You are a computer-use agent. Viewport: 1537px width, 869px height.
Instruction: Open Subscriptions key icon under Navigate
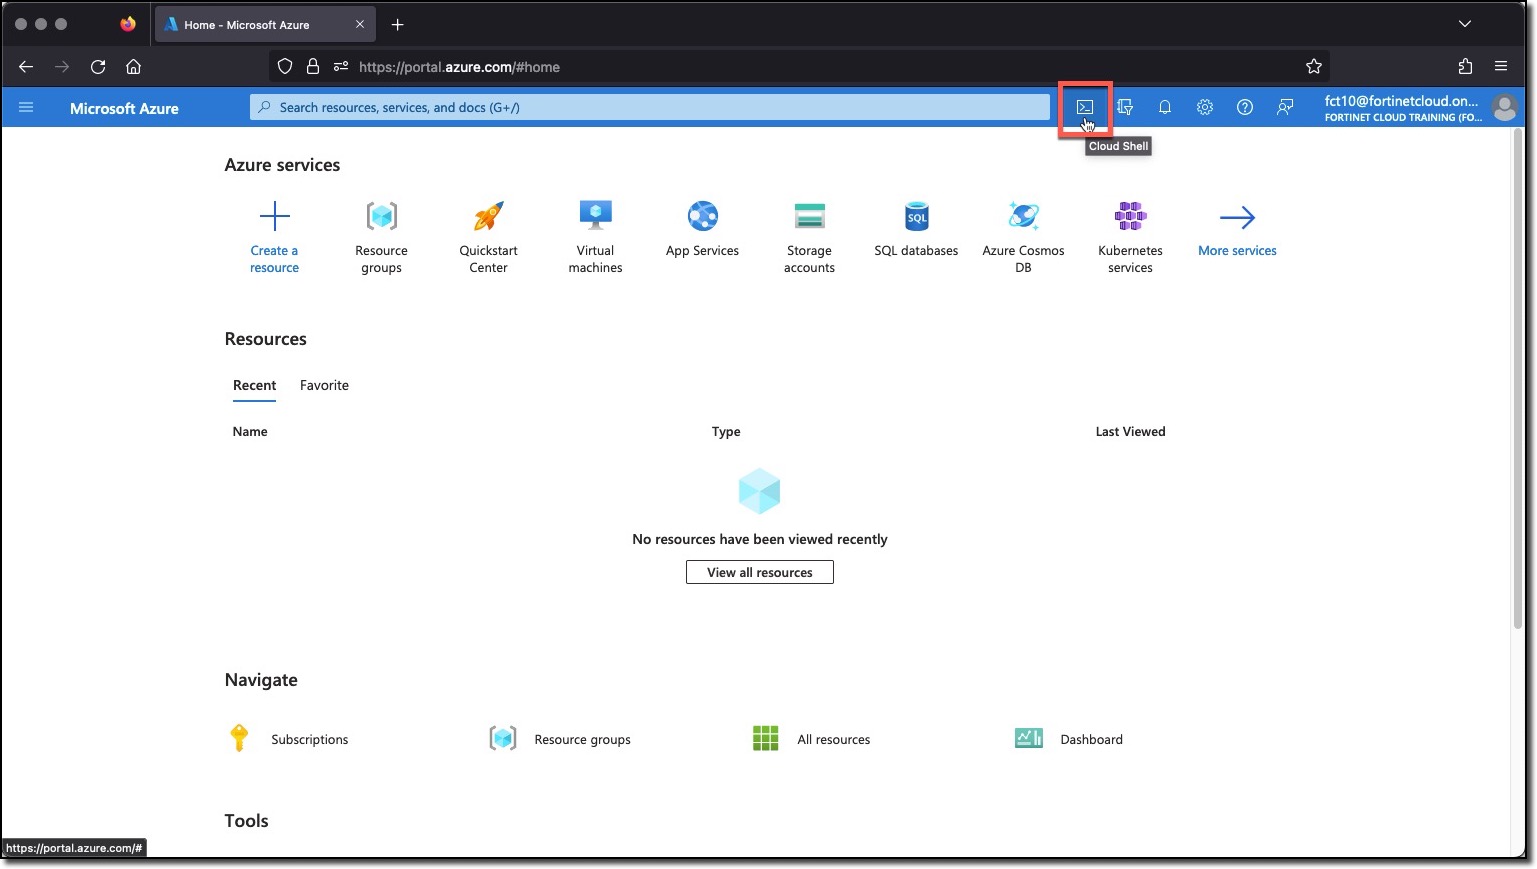(239, 738)
